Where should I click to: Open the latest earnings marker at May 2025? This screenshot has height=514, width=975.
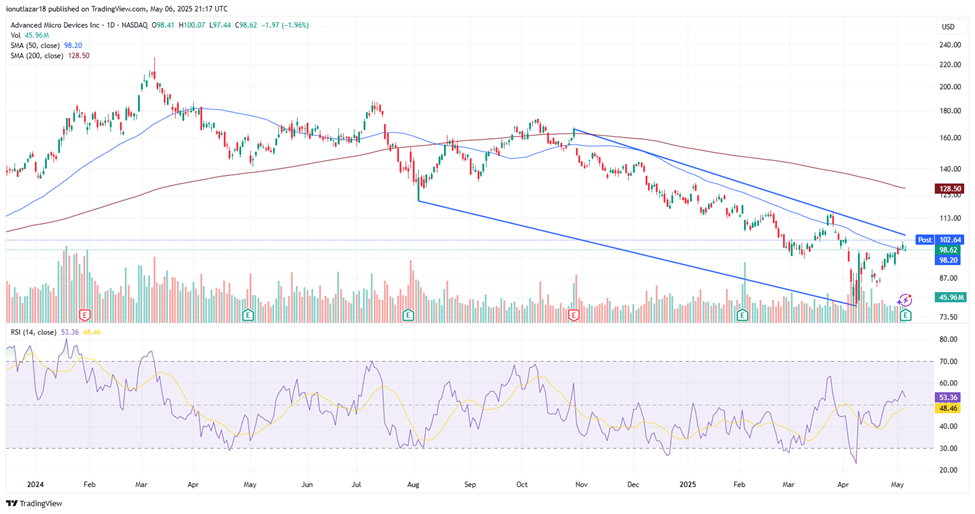tap(905, 315)
